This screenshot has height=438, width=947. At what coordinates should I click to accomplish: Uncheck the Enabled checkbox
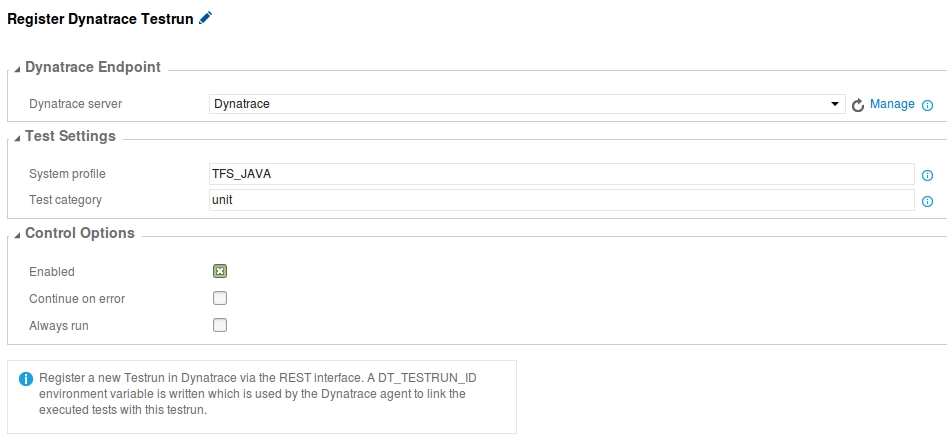coord(220,271)
